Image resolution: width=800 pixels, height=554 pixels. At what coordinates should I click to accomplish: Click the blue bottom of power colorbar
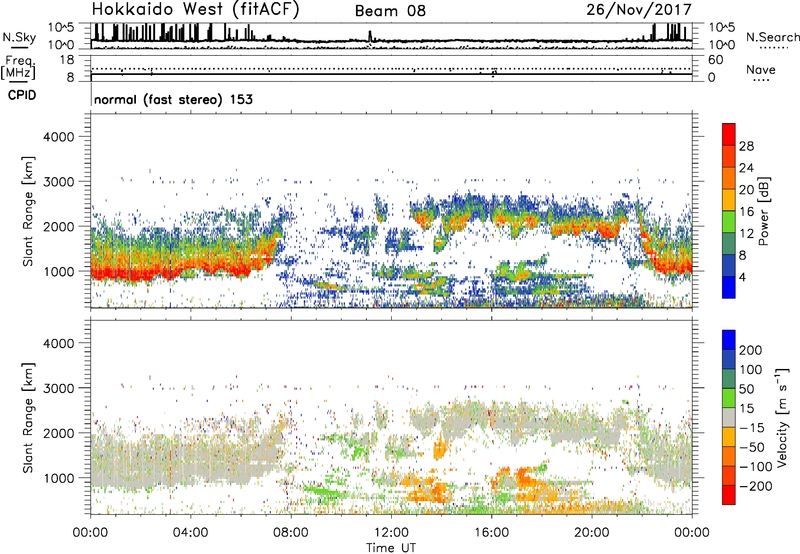pos(729,287)
